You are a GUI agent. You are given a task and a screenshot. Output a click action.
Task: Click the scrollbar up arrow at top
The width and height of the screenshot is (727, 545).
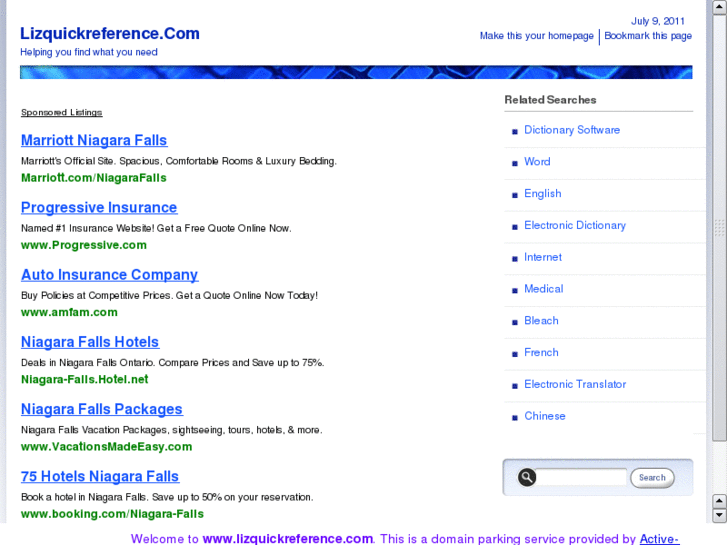(x=719, y=7)
